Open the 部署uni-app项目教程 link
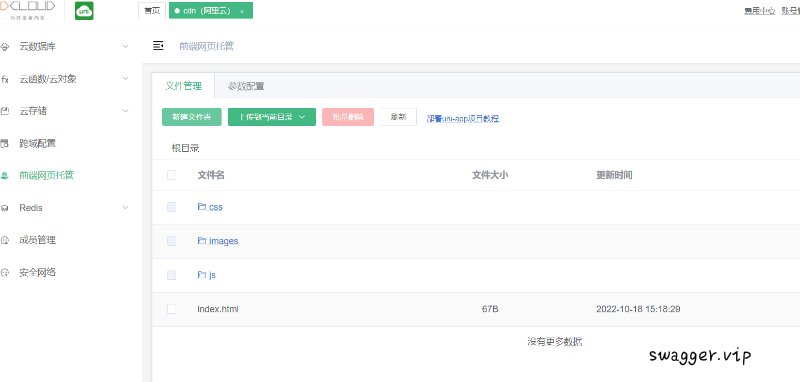The width and height of the screenshot is (800, 382). point(463,118)
